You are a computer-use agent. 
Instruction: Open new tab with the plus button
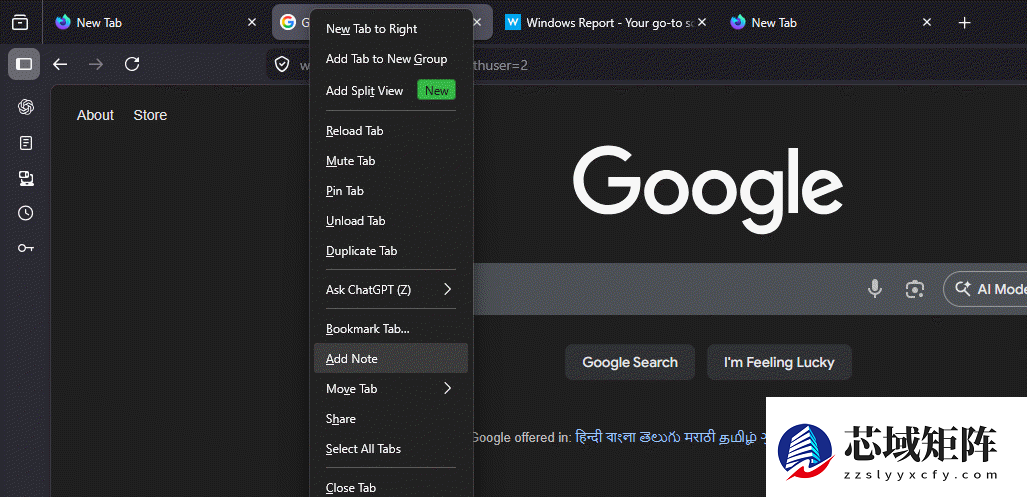click(x=964, y=22)
